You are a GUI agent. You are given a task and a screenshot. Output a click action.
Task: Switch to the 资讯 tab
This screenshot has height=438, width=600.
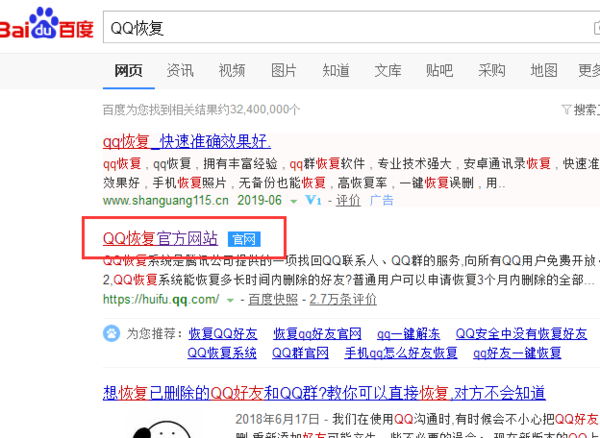point(180,71)
